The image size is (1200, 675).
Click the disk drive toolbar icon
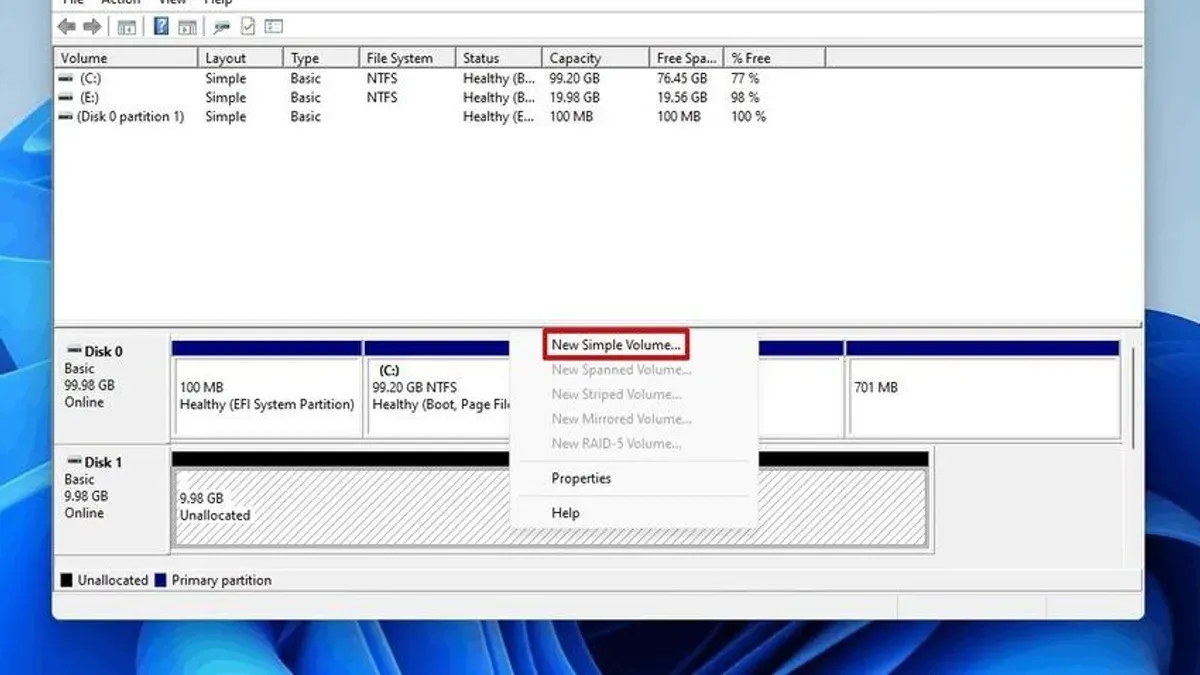(222, 27)
